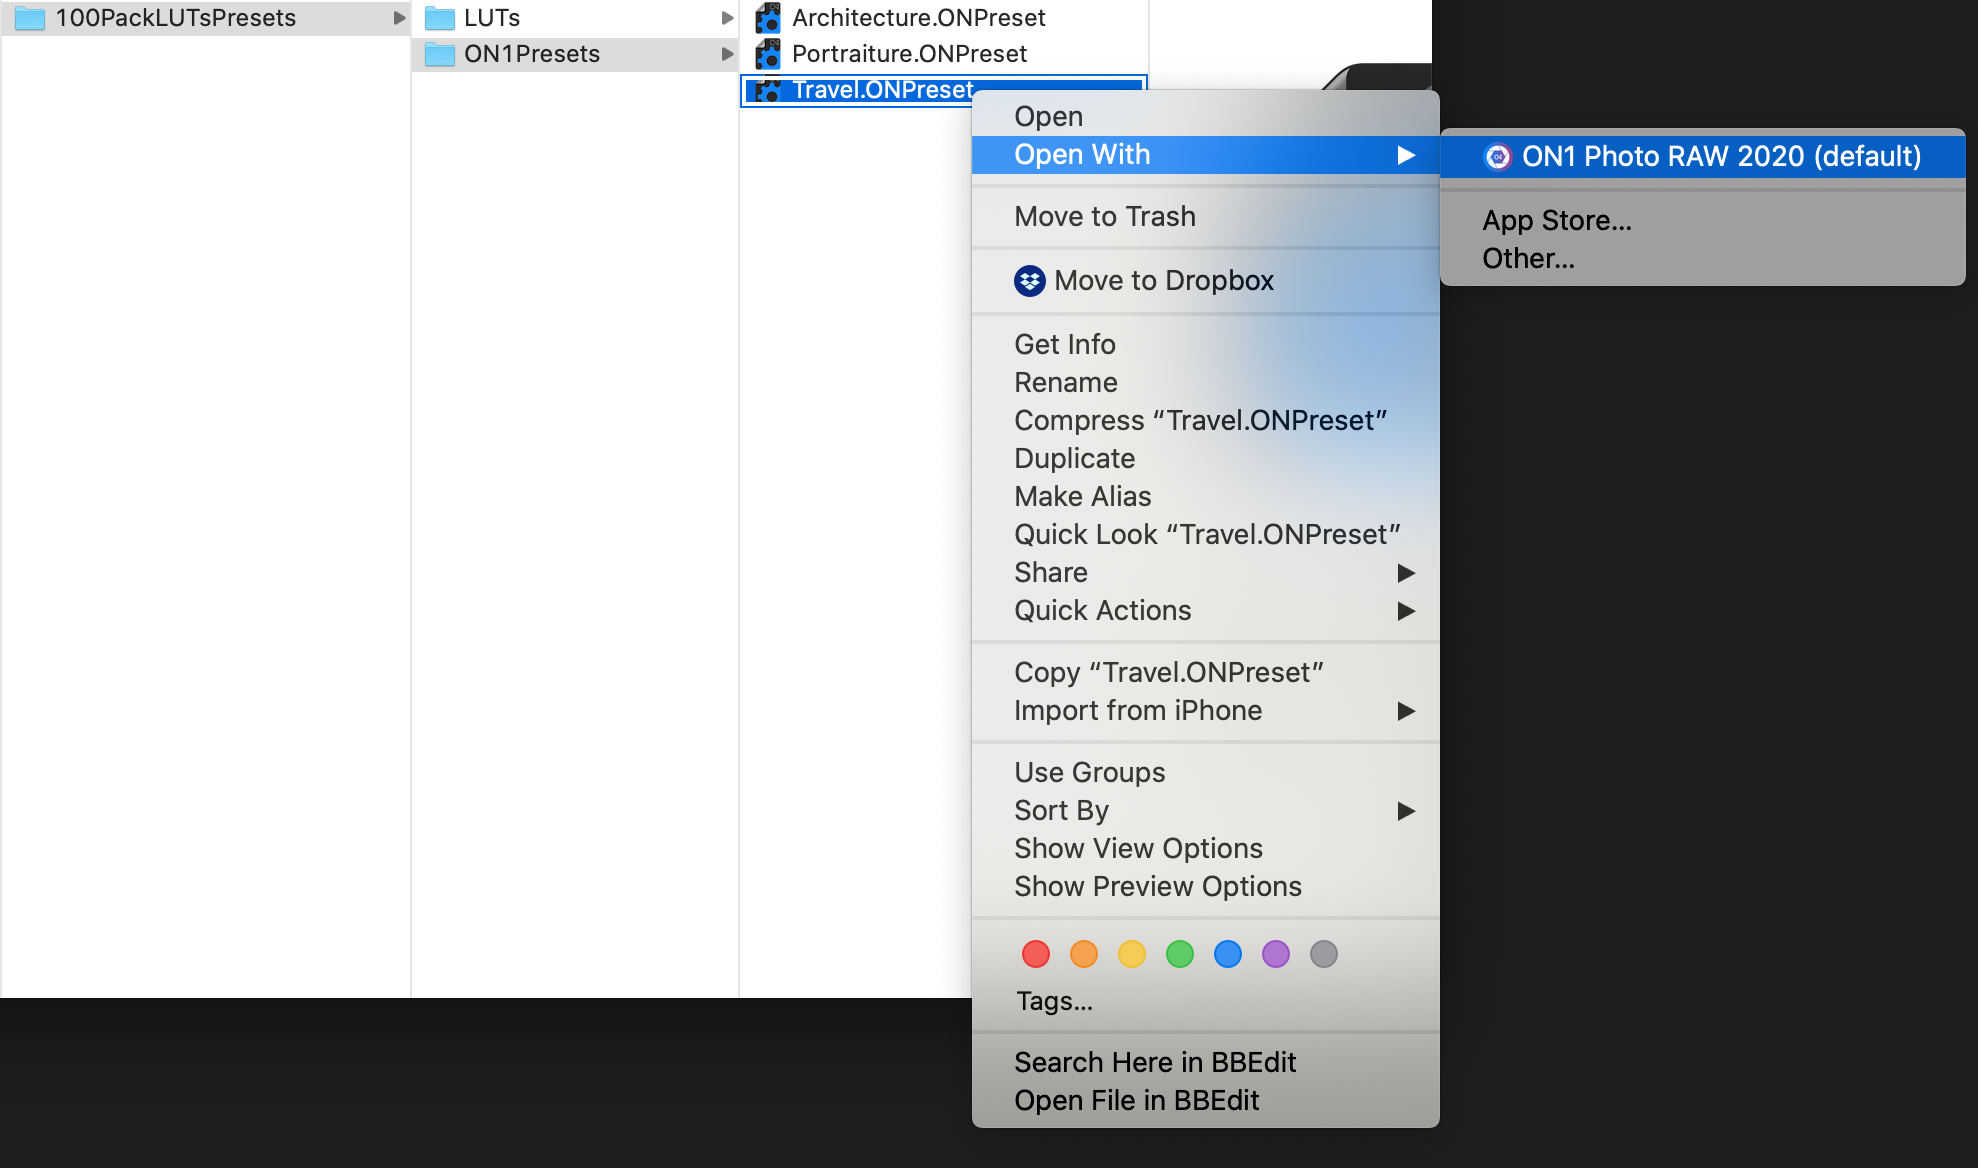Apply the green tag color
Viewport: 1978px width, 1168px height.
click(1180, 954)
